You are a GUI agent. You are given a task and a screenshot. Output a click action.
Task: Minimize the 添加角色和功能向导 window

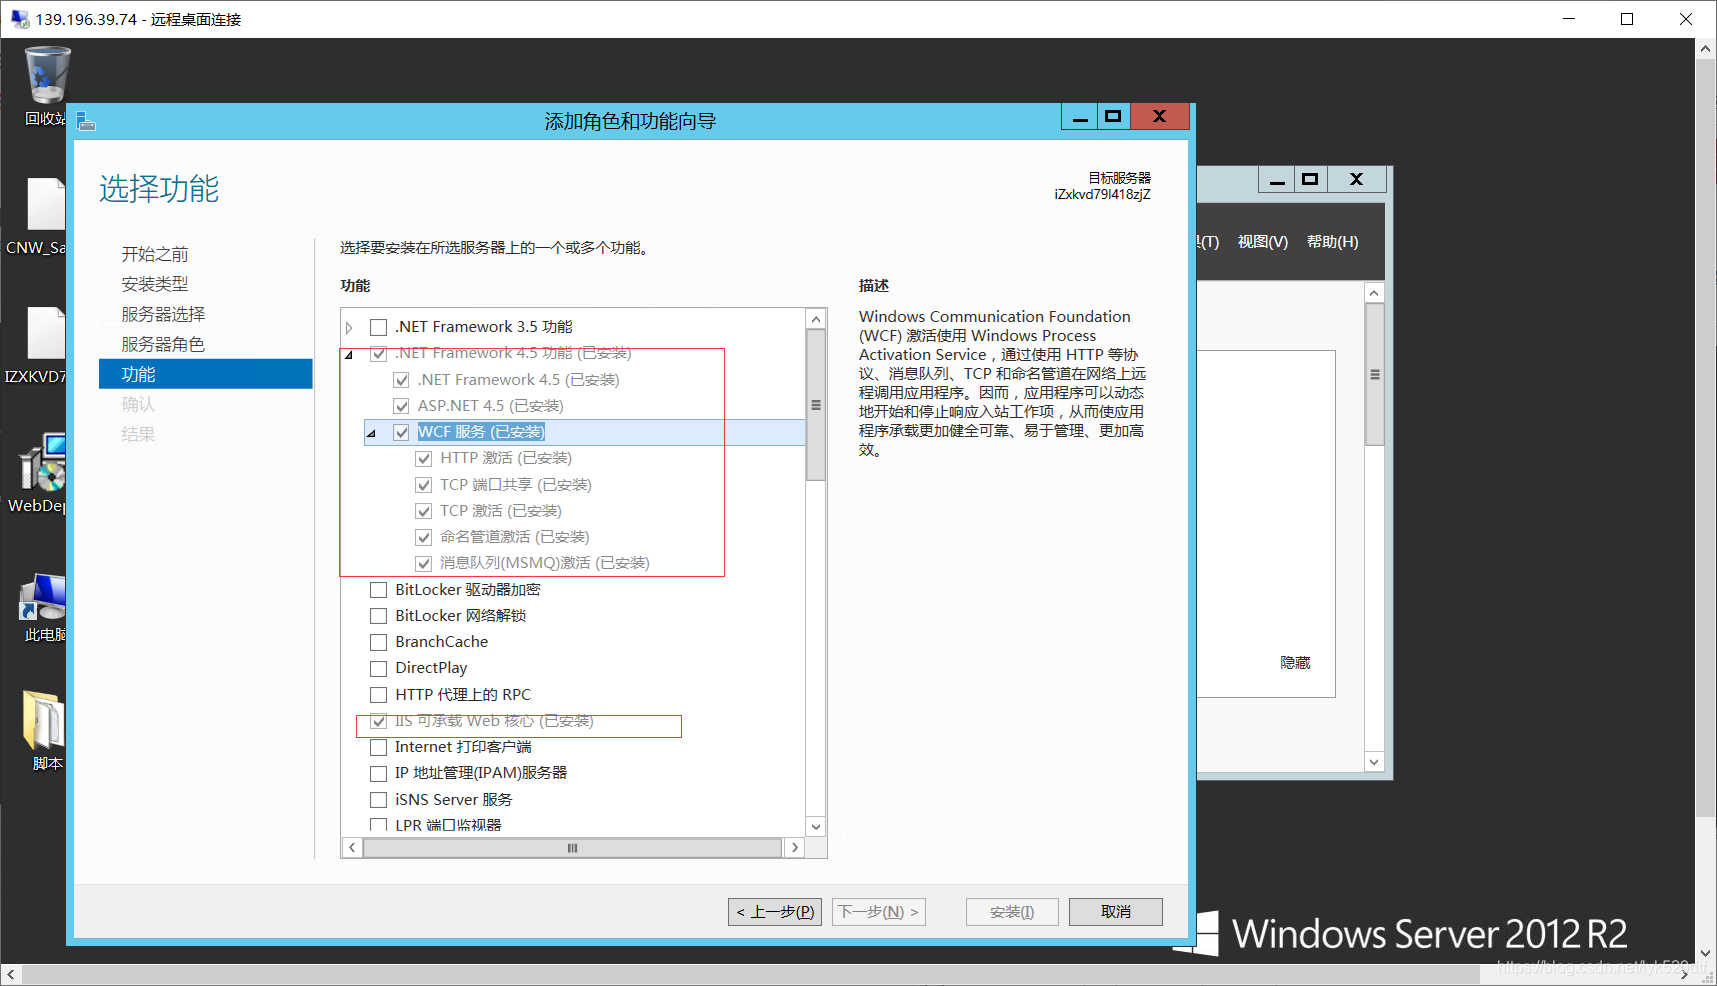point(1080,117)
